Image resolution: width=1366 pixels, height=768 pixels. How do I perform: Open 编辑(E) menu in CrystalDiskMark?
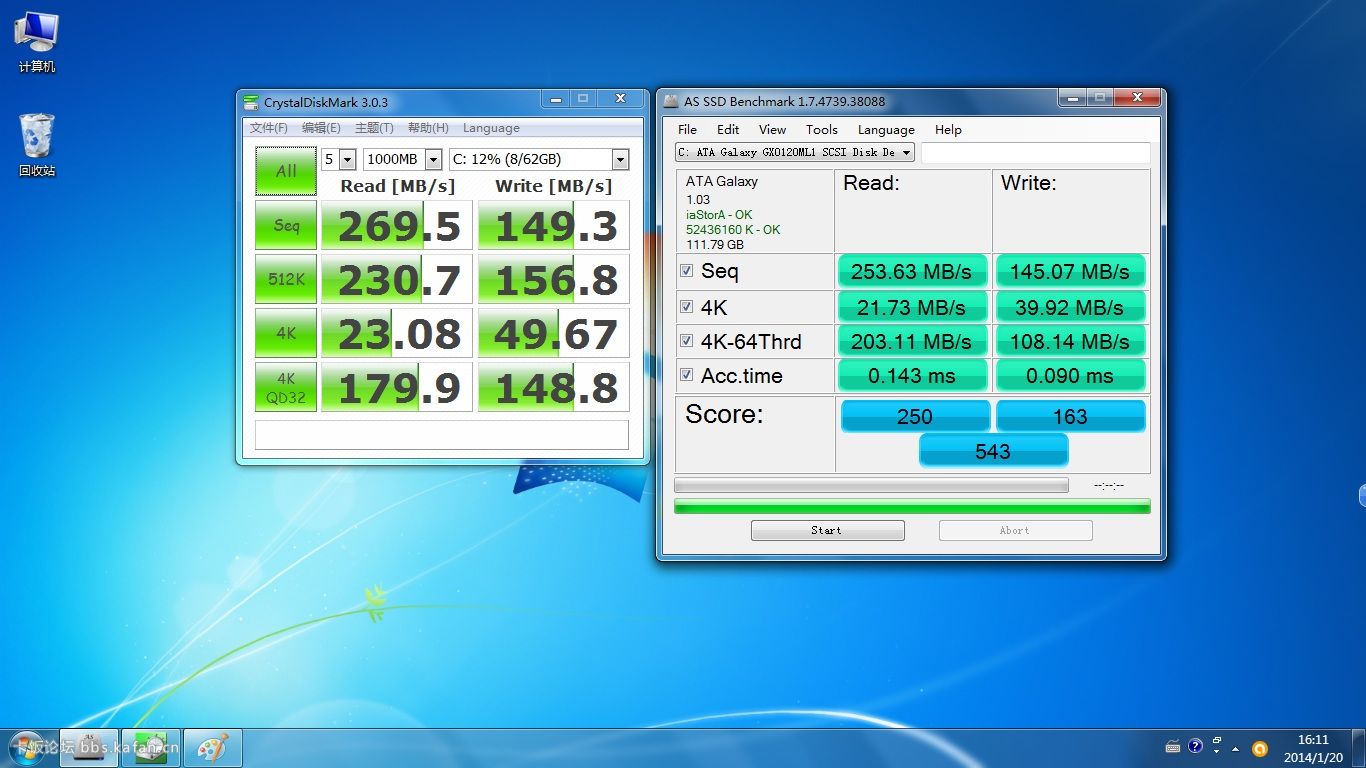pos(321,128)
